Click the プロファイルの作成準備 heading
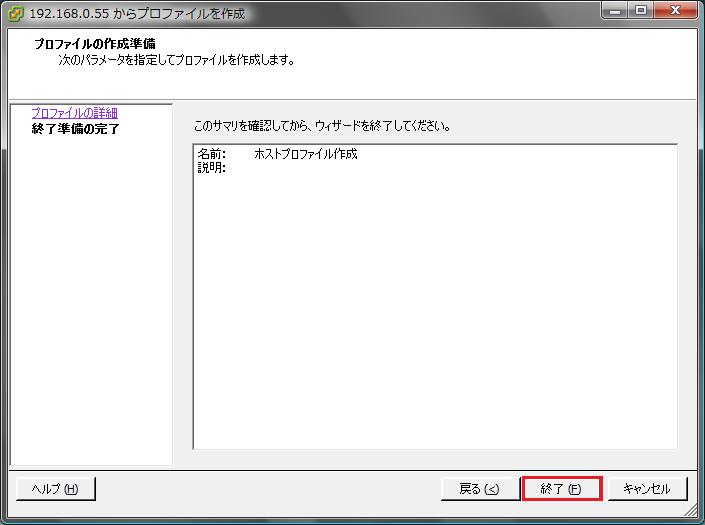 point(95,44)
